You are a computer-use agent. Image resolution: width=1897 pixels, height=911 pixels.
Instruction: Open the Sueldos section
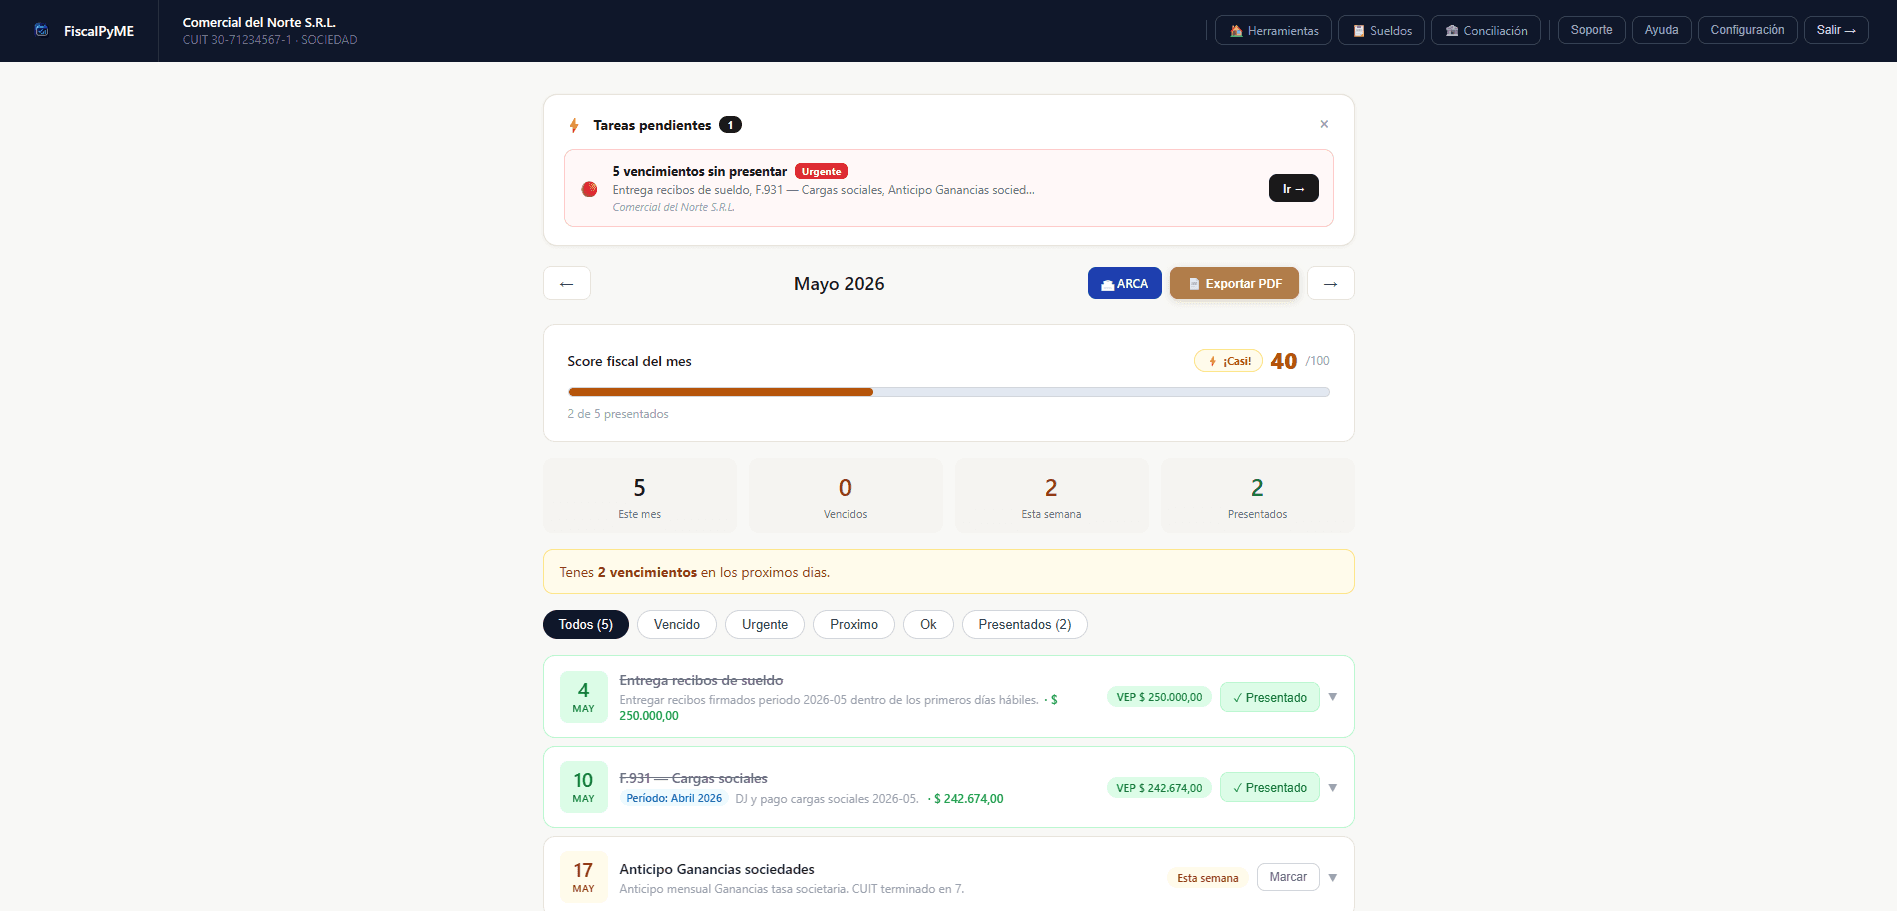point(1381,30)
